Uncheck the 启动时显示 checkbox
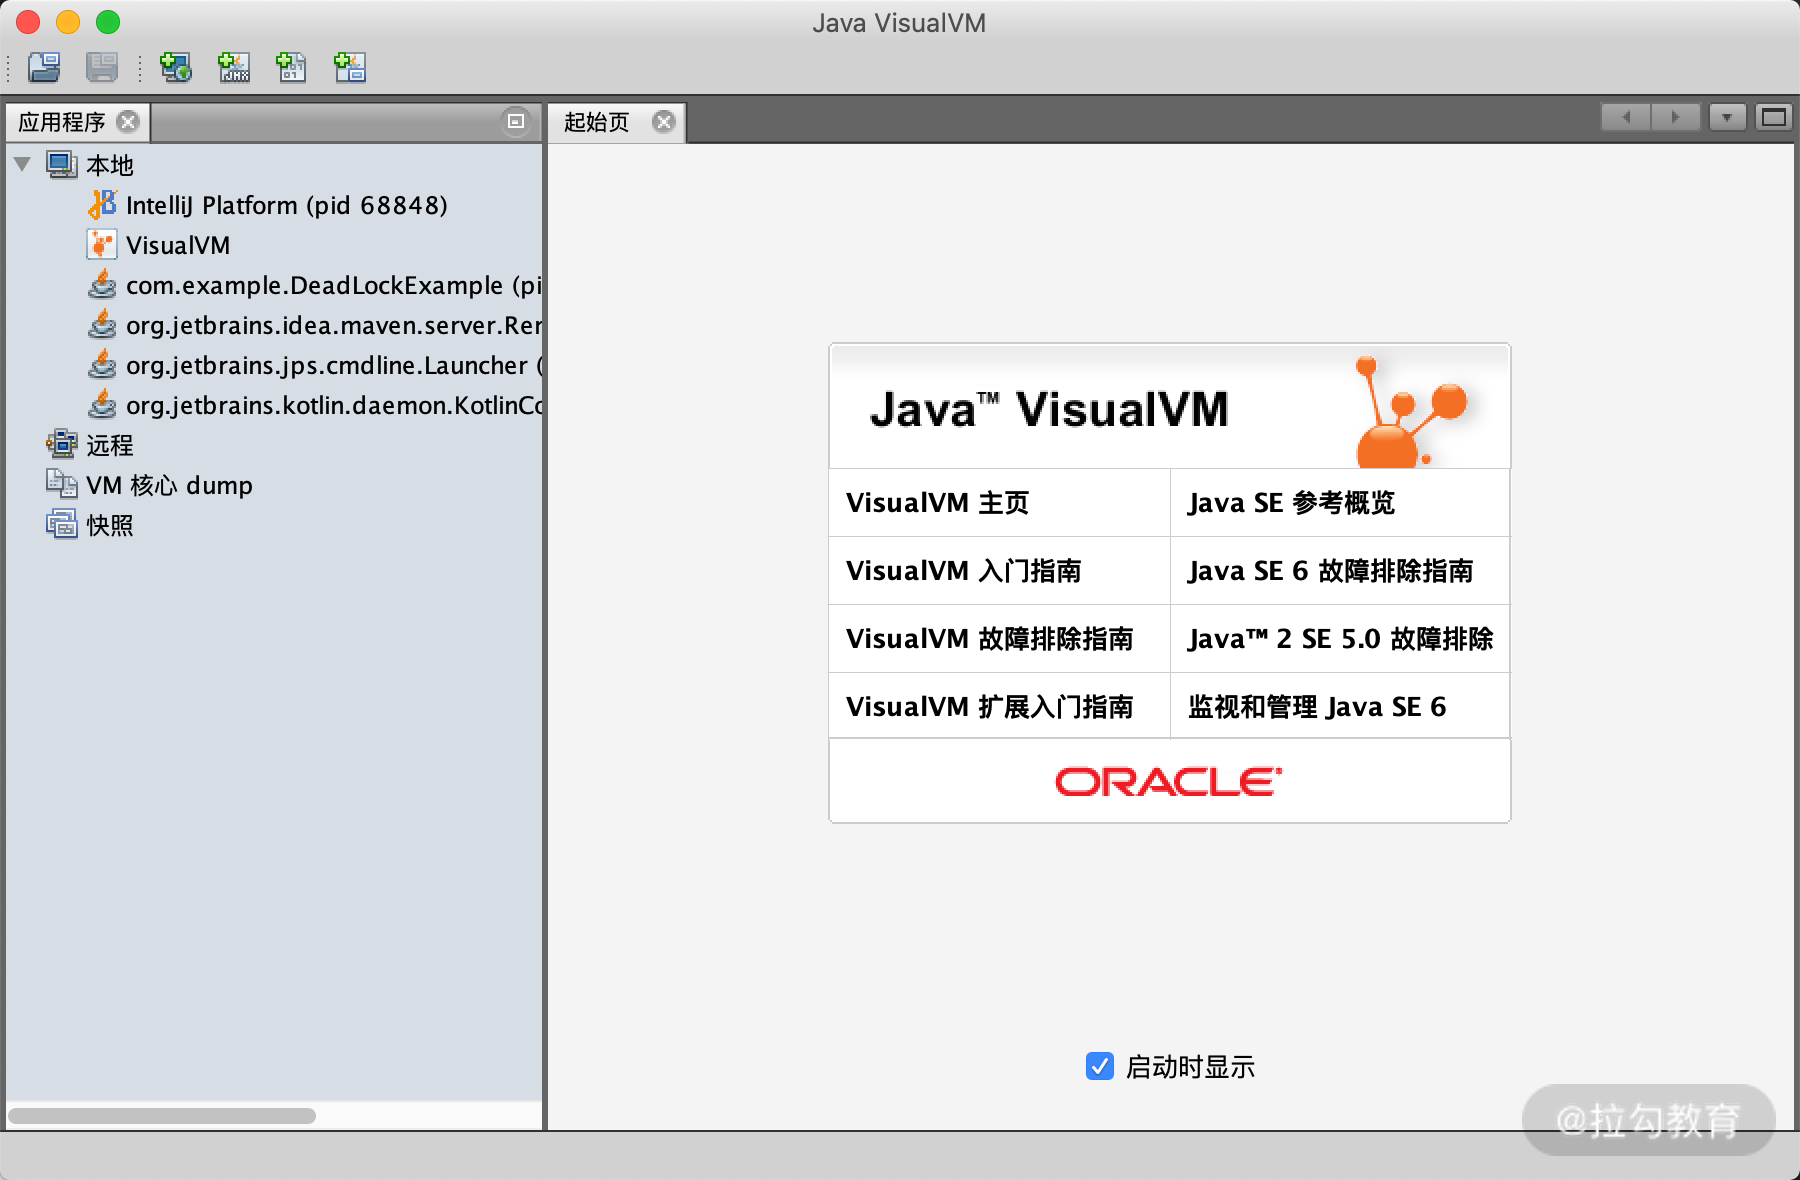Viewport: 1800px width, 1180px height. coord(1100,1066)
